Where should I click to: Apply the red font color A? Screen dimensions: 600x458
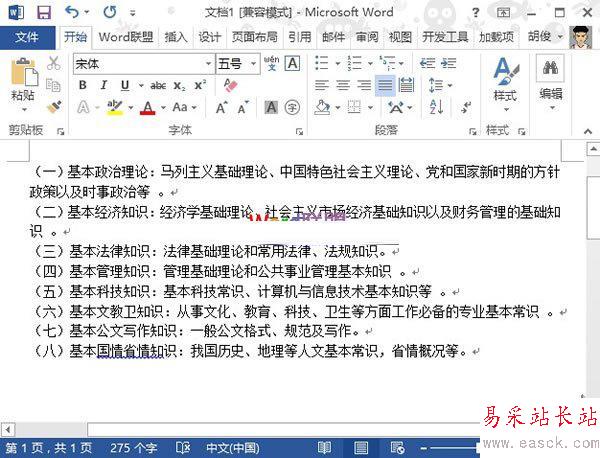[x=148, y=108]
